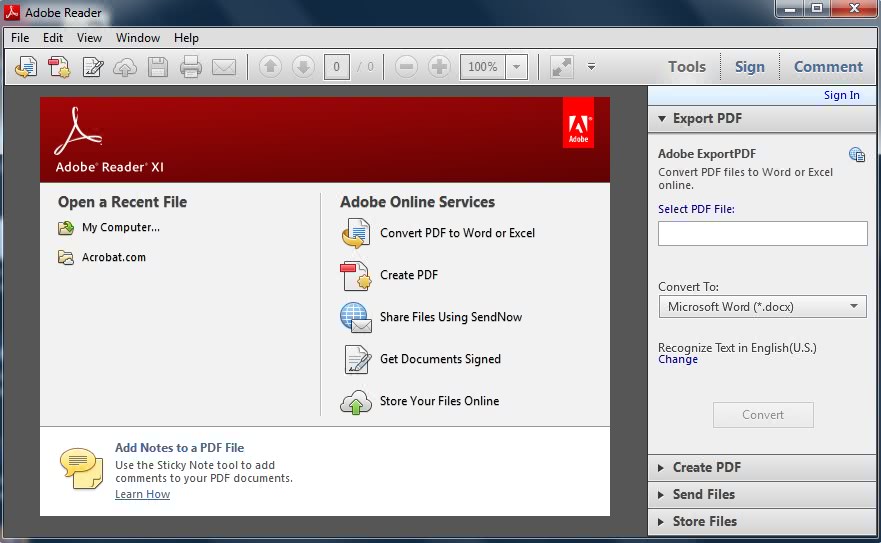This screenshot has width=881, height=543.
Task: Click the Get Documents Signed icon
Action: (356, 359)
